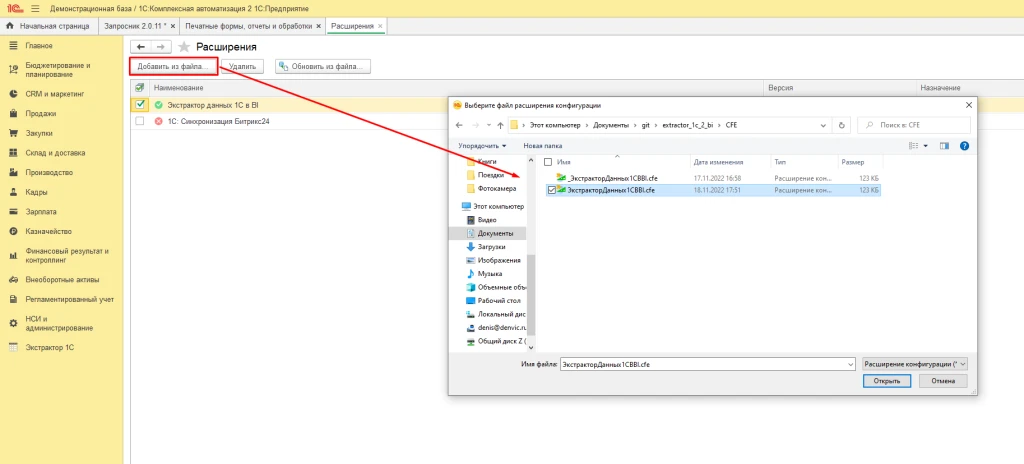
Task: Open Финансовый результат и контроллинг section
Action: pyautogui.click(x=67, y=255)
